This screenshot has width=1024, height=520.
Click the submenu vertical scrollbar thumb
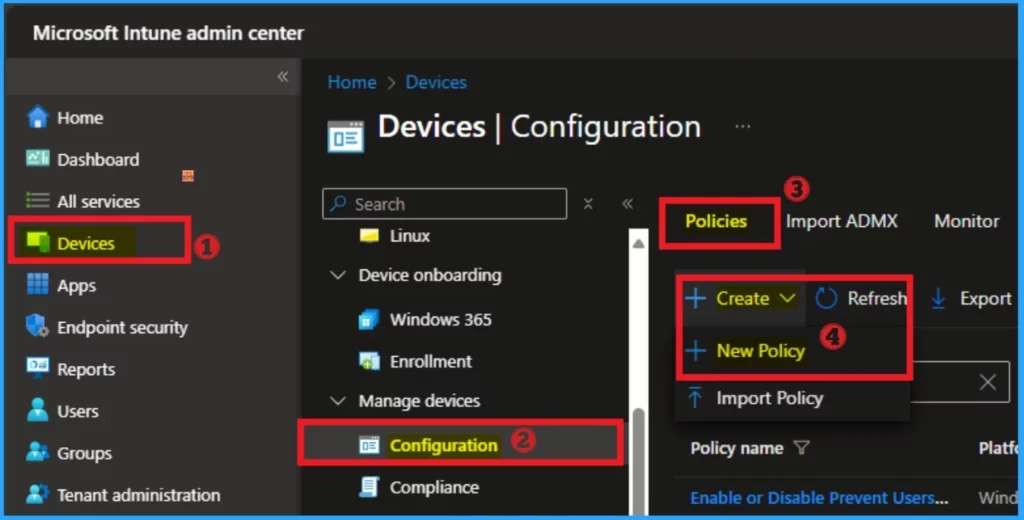(639, 461)
